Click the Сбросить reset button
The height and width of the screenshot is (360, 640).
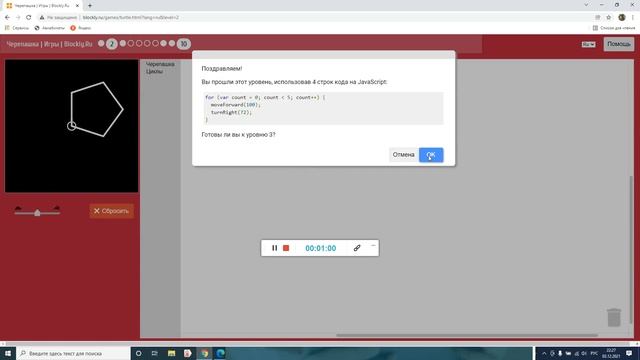[111, 211]
